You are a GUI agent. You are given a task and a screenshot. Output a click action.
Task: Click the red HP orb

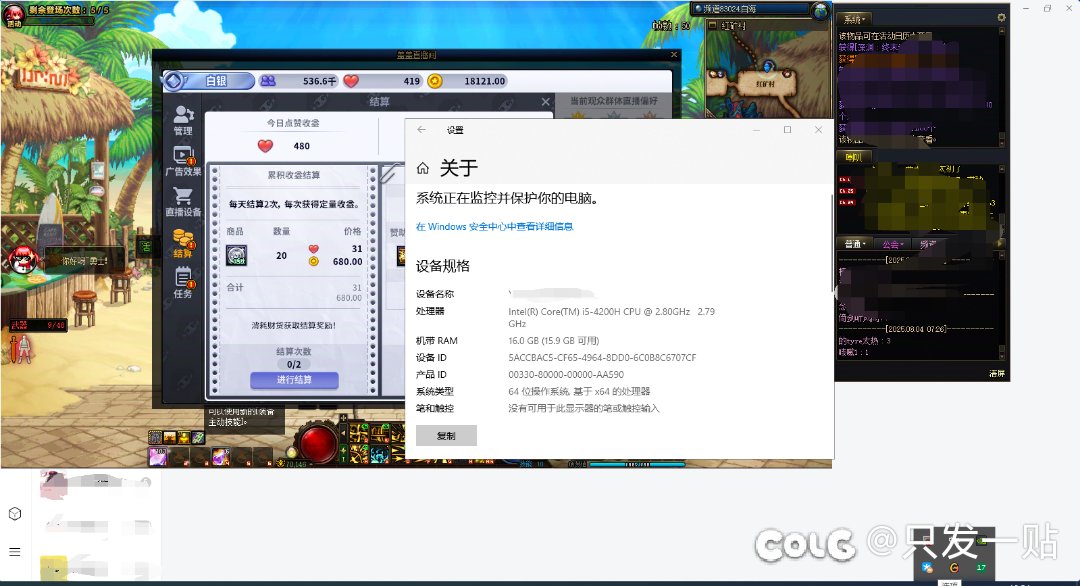click(317, 443)
